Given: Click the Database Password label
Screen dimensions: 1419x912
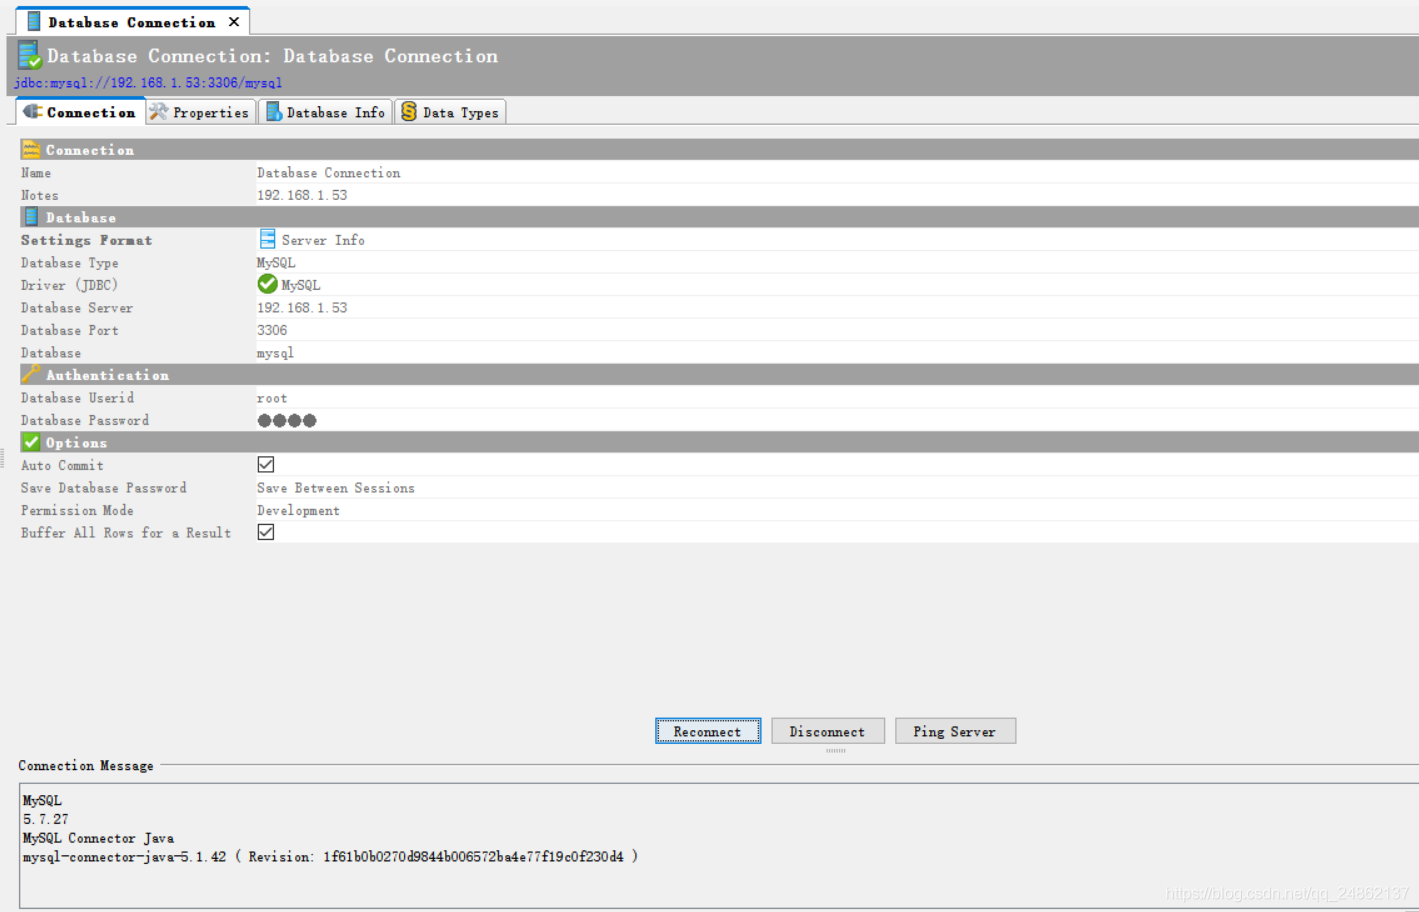Looking at the screenshot, I should (85, 420).
